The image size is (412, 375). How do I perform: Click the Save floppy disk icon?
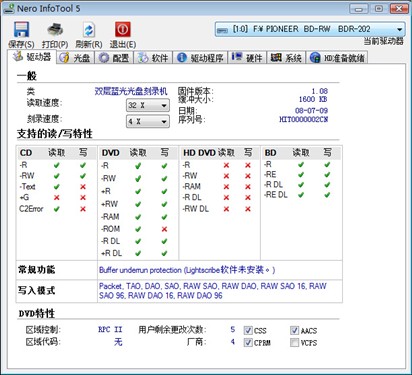(x=21, y=29)
